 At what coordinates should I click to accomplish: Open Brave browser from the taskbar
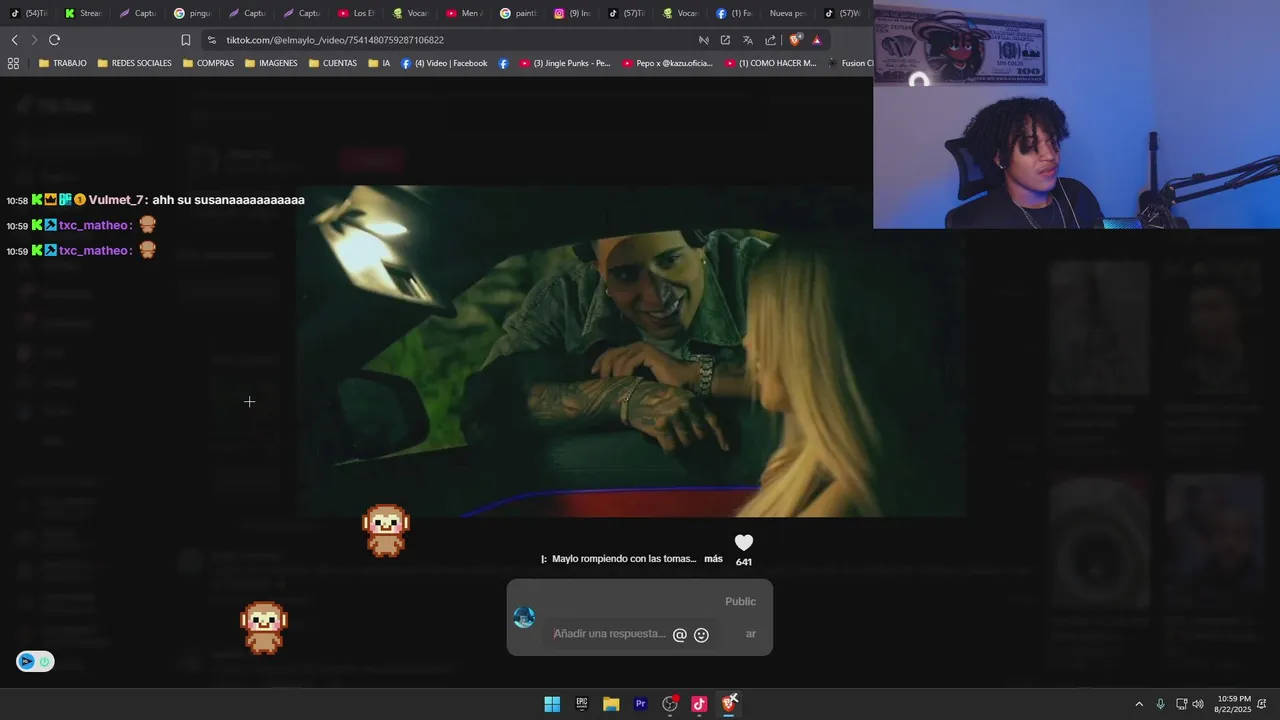(730, 704)
